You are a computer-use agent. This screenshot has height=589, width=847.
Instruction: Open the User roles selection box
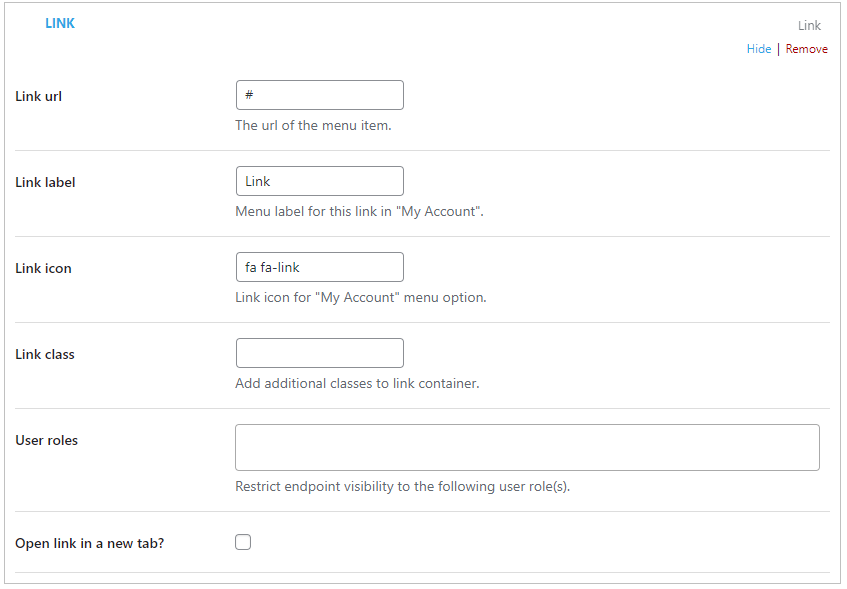pos(527,447)
